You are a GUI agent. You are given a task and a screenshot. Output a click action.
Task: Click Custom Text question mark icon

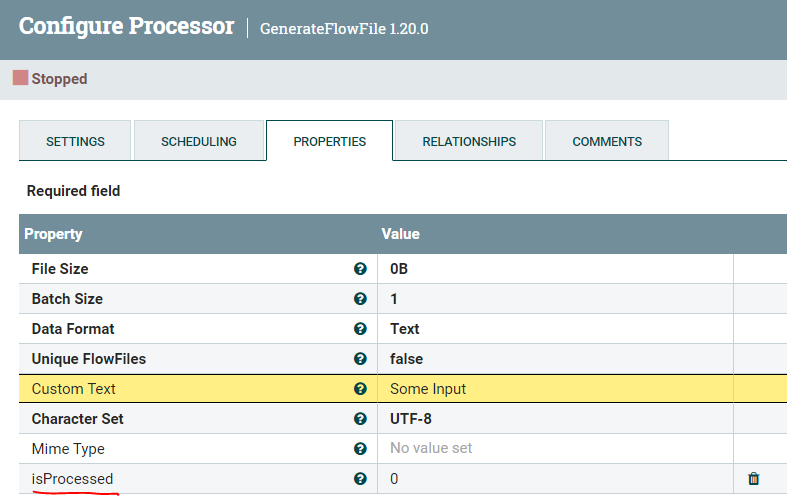coord(360,389)
